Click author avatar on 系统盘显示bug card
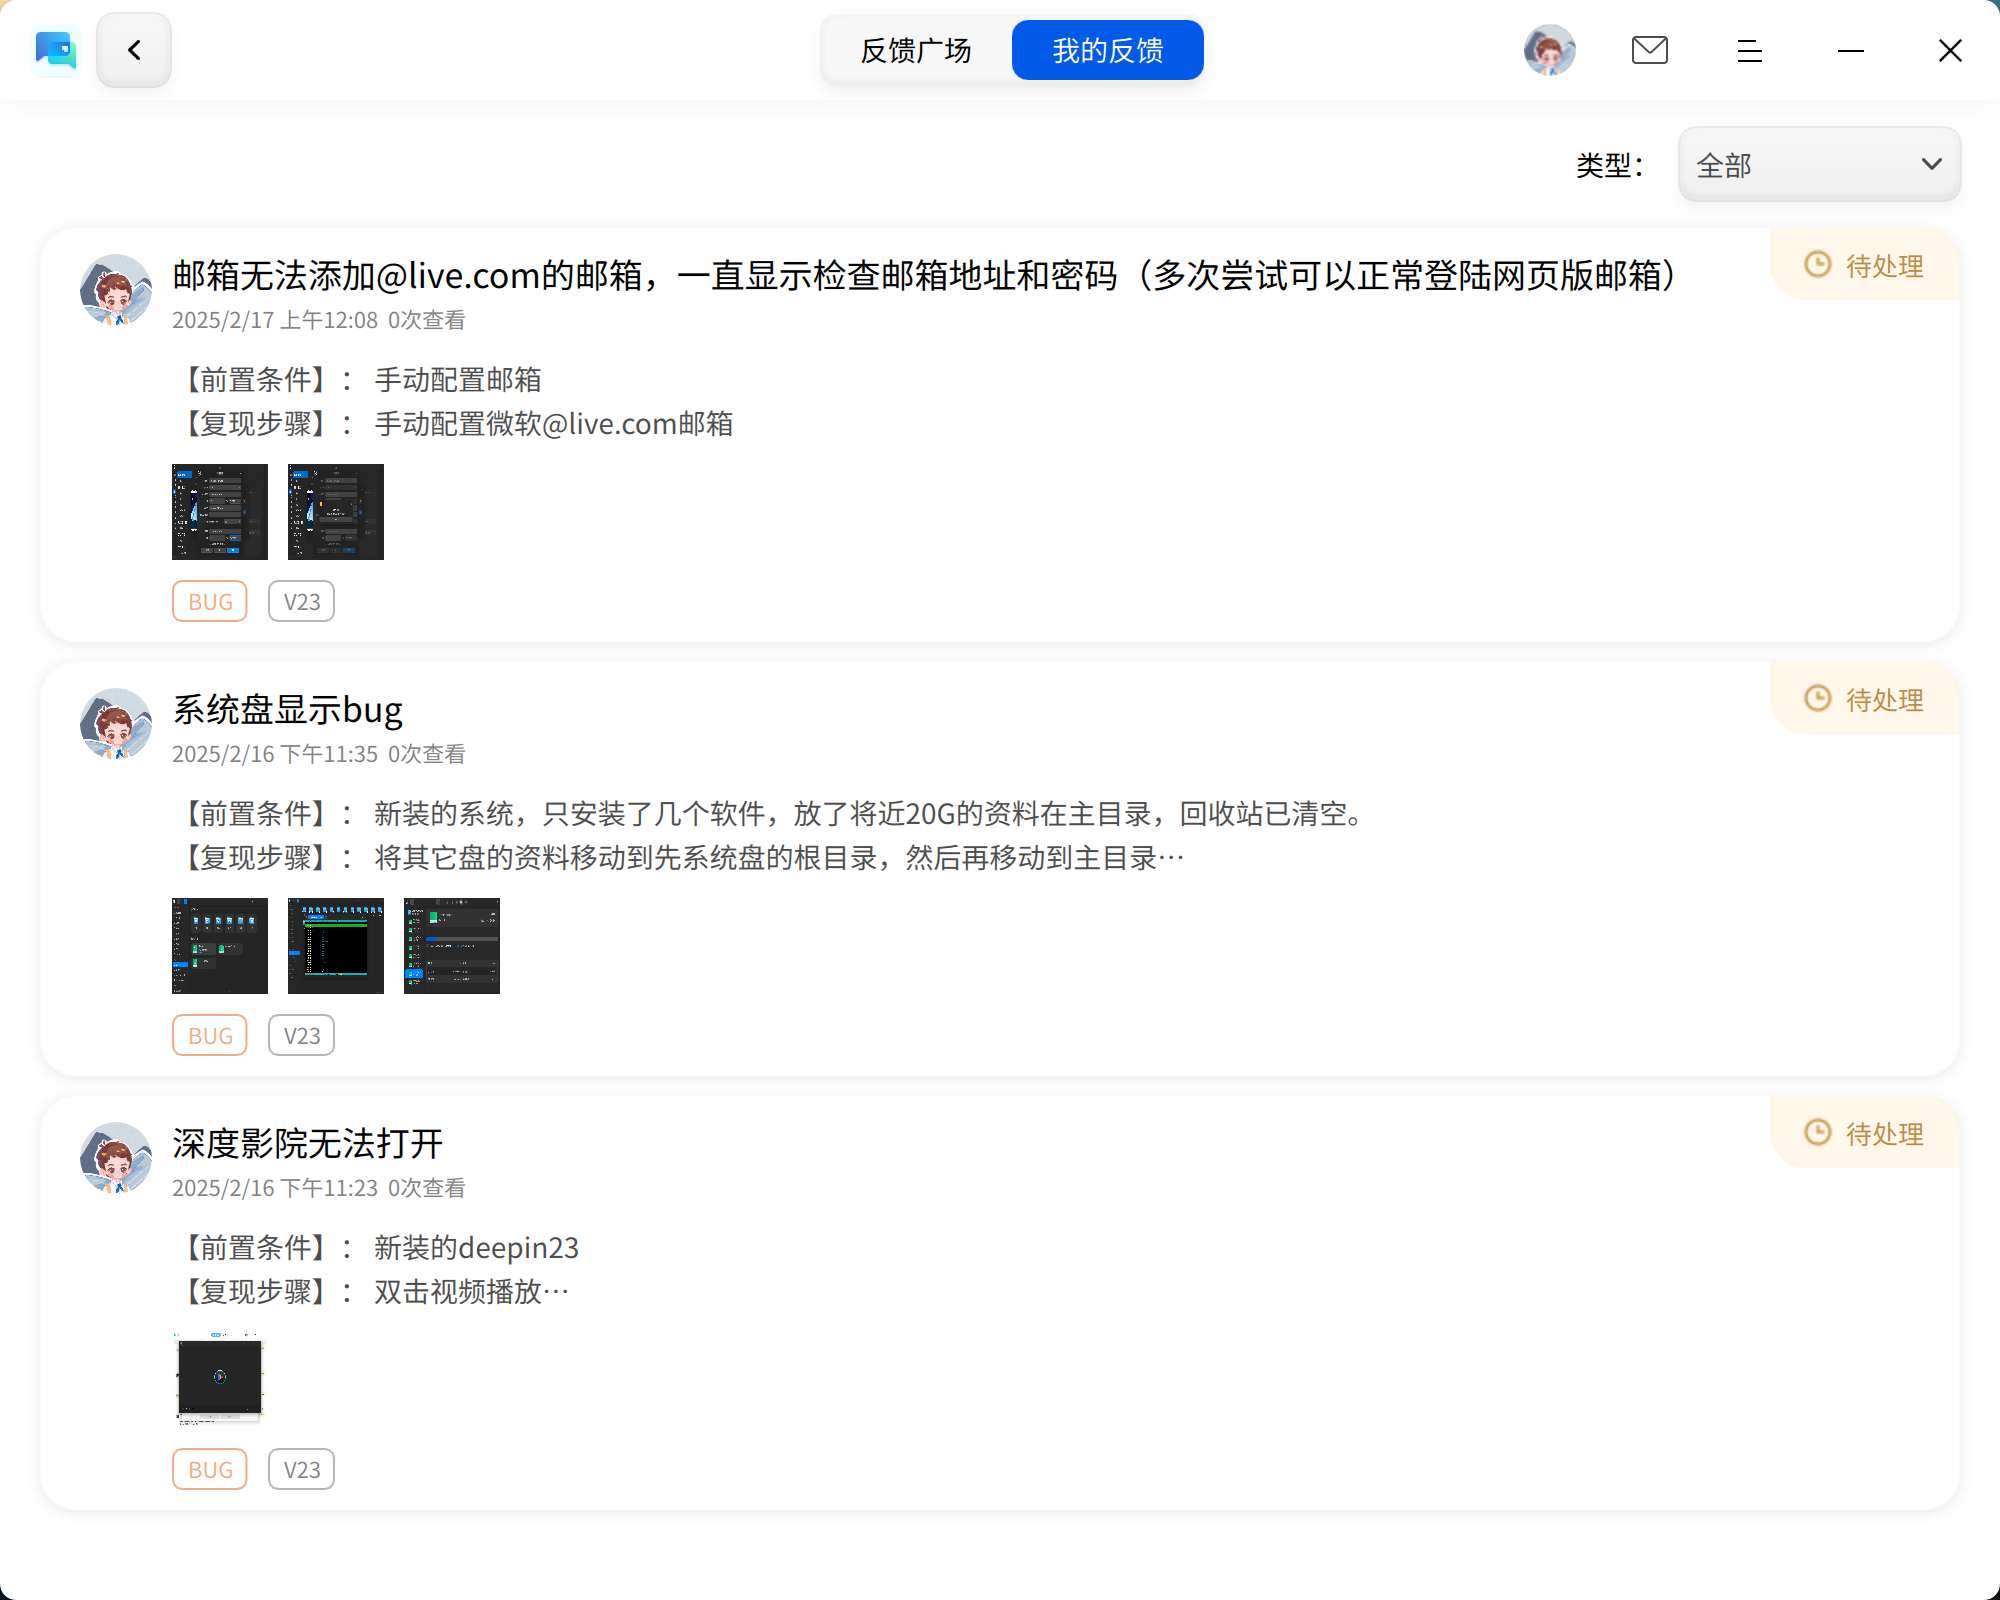 pos(116,724)
